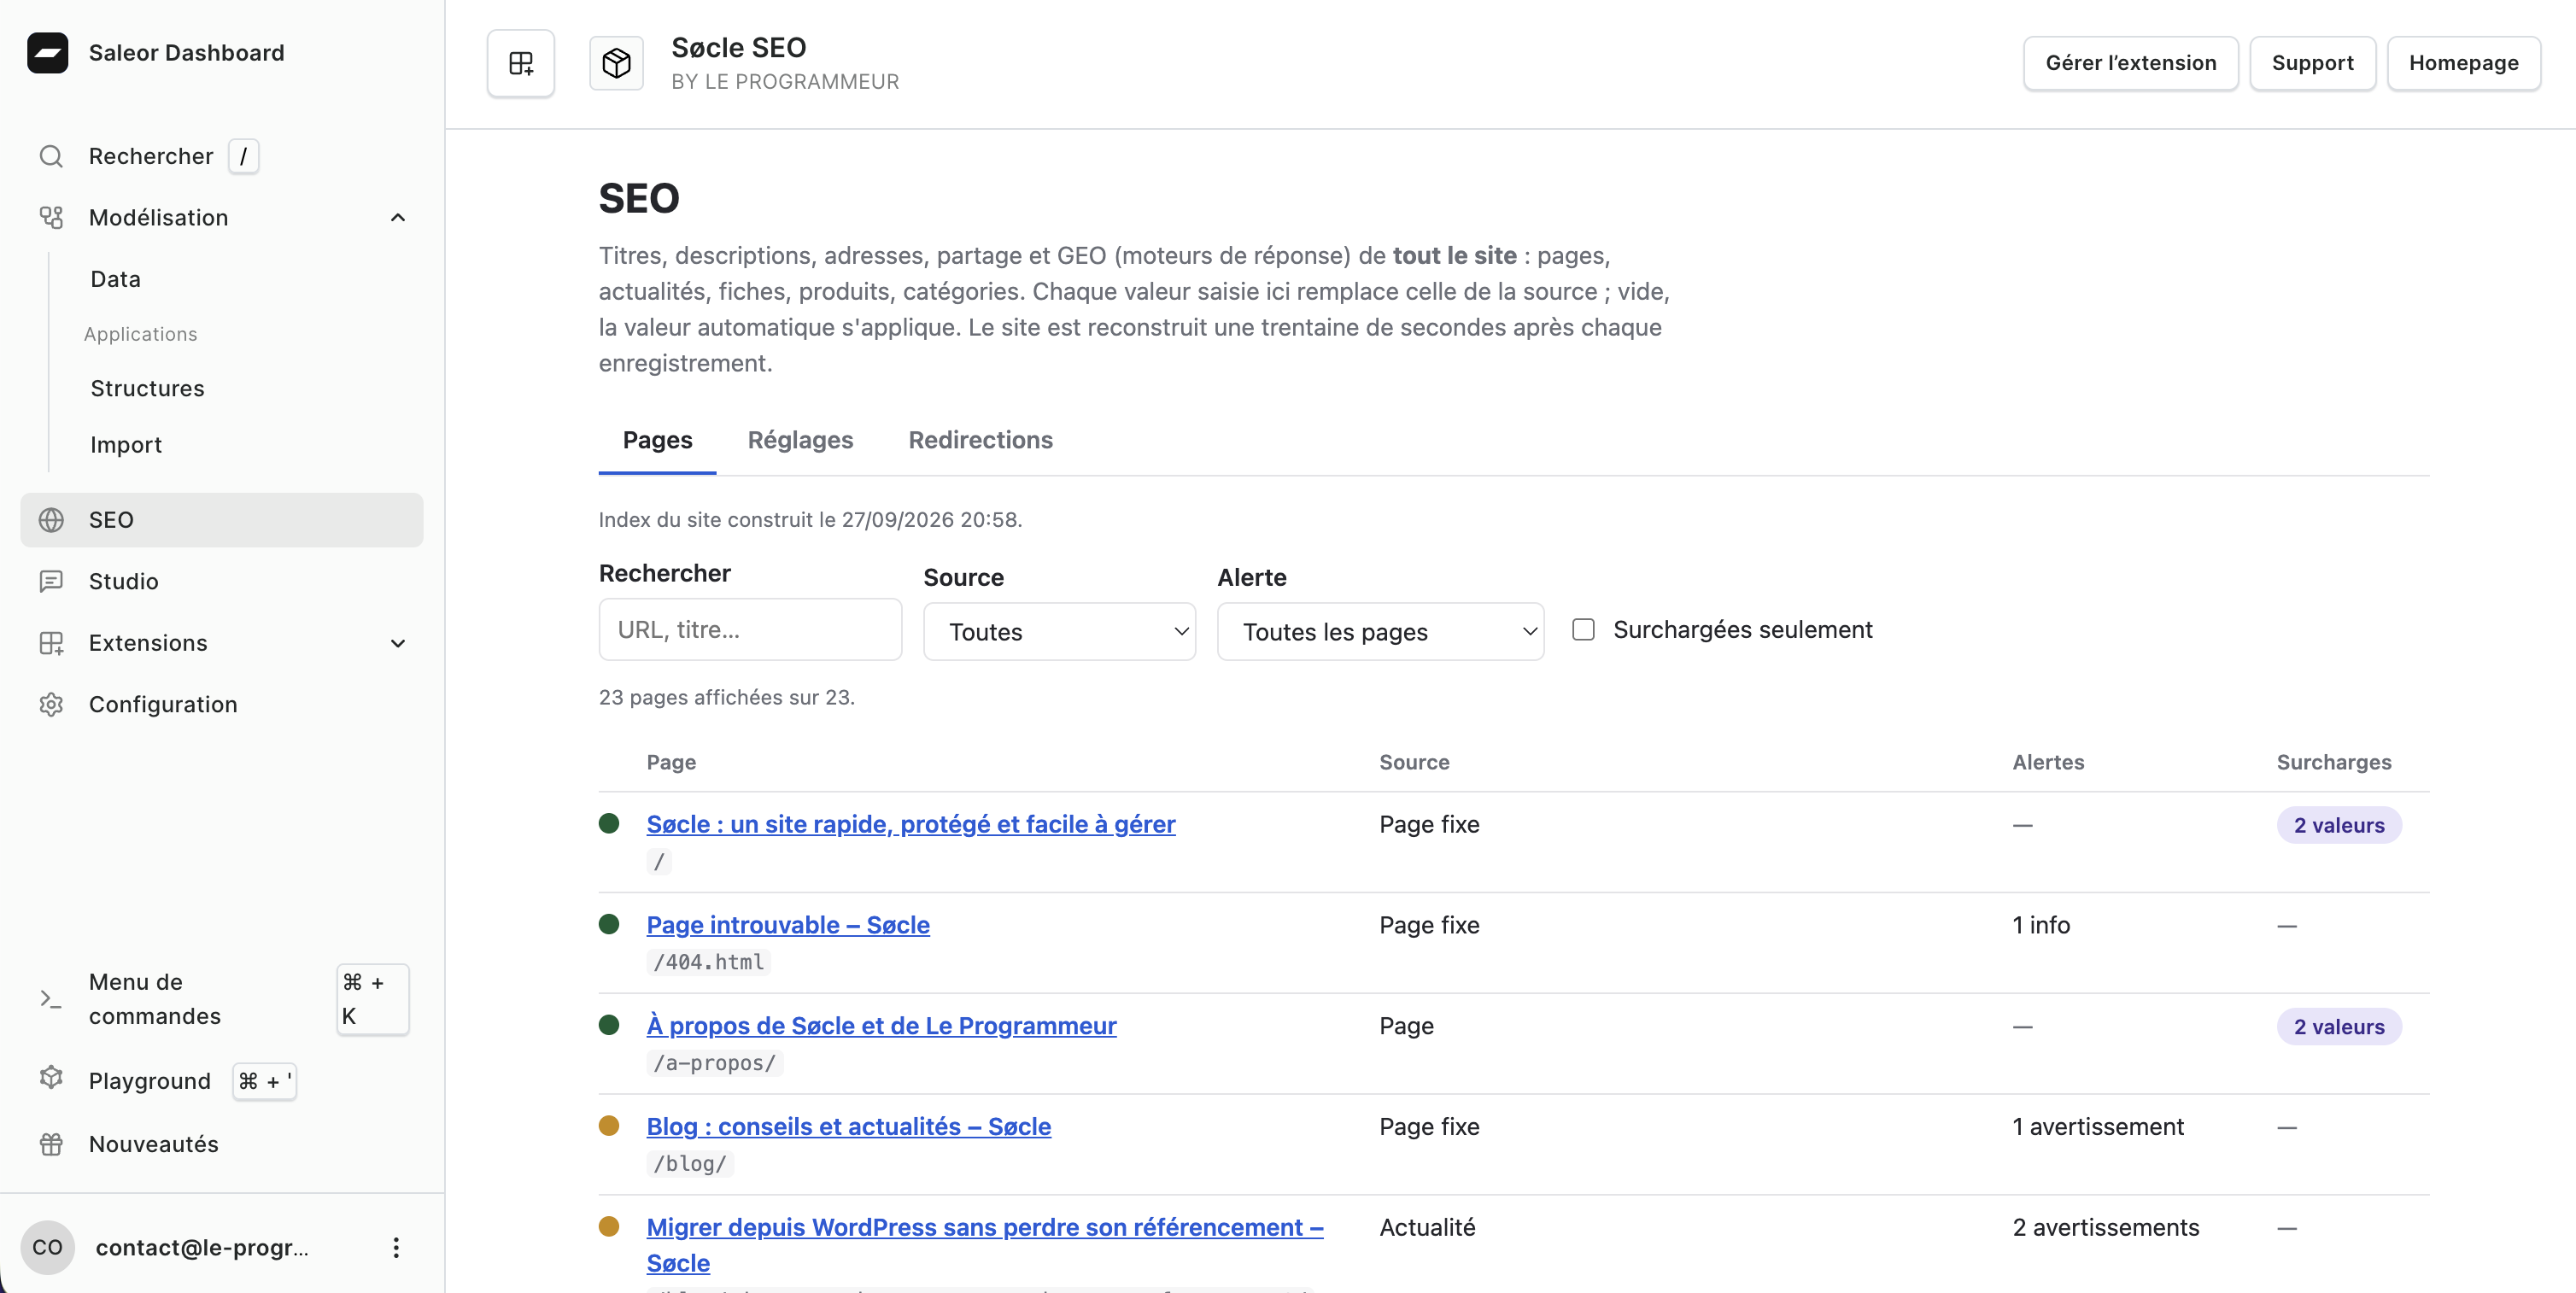The width and height of the screenshot is (2576, 1293).
Task: Click the Saleor logo icon
Action: tap(47, 53)
